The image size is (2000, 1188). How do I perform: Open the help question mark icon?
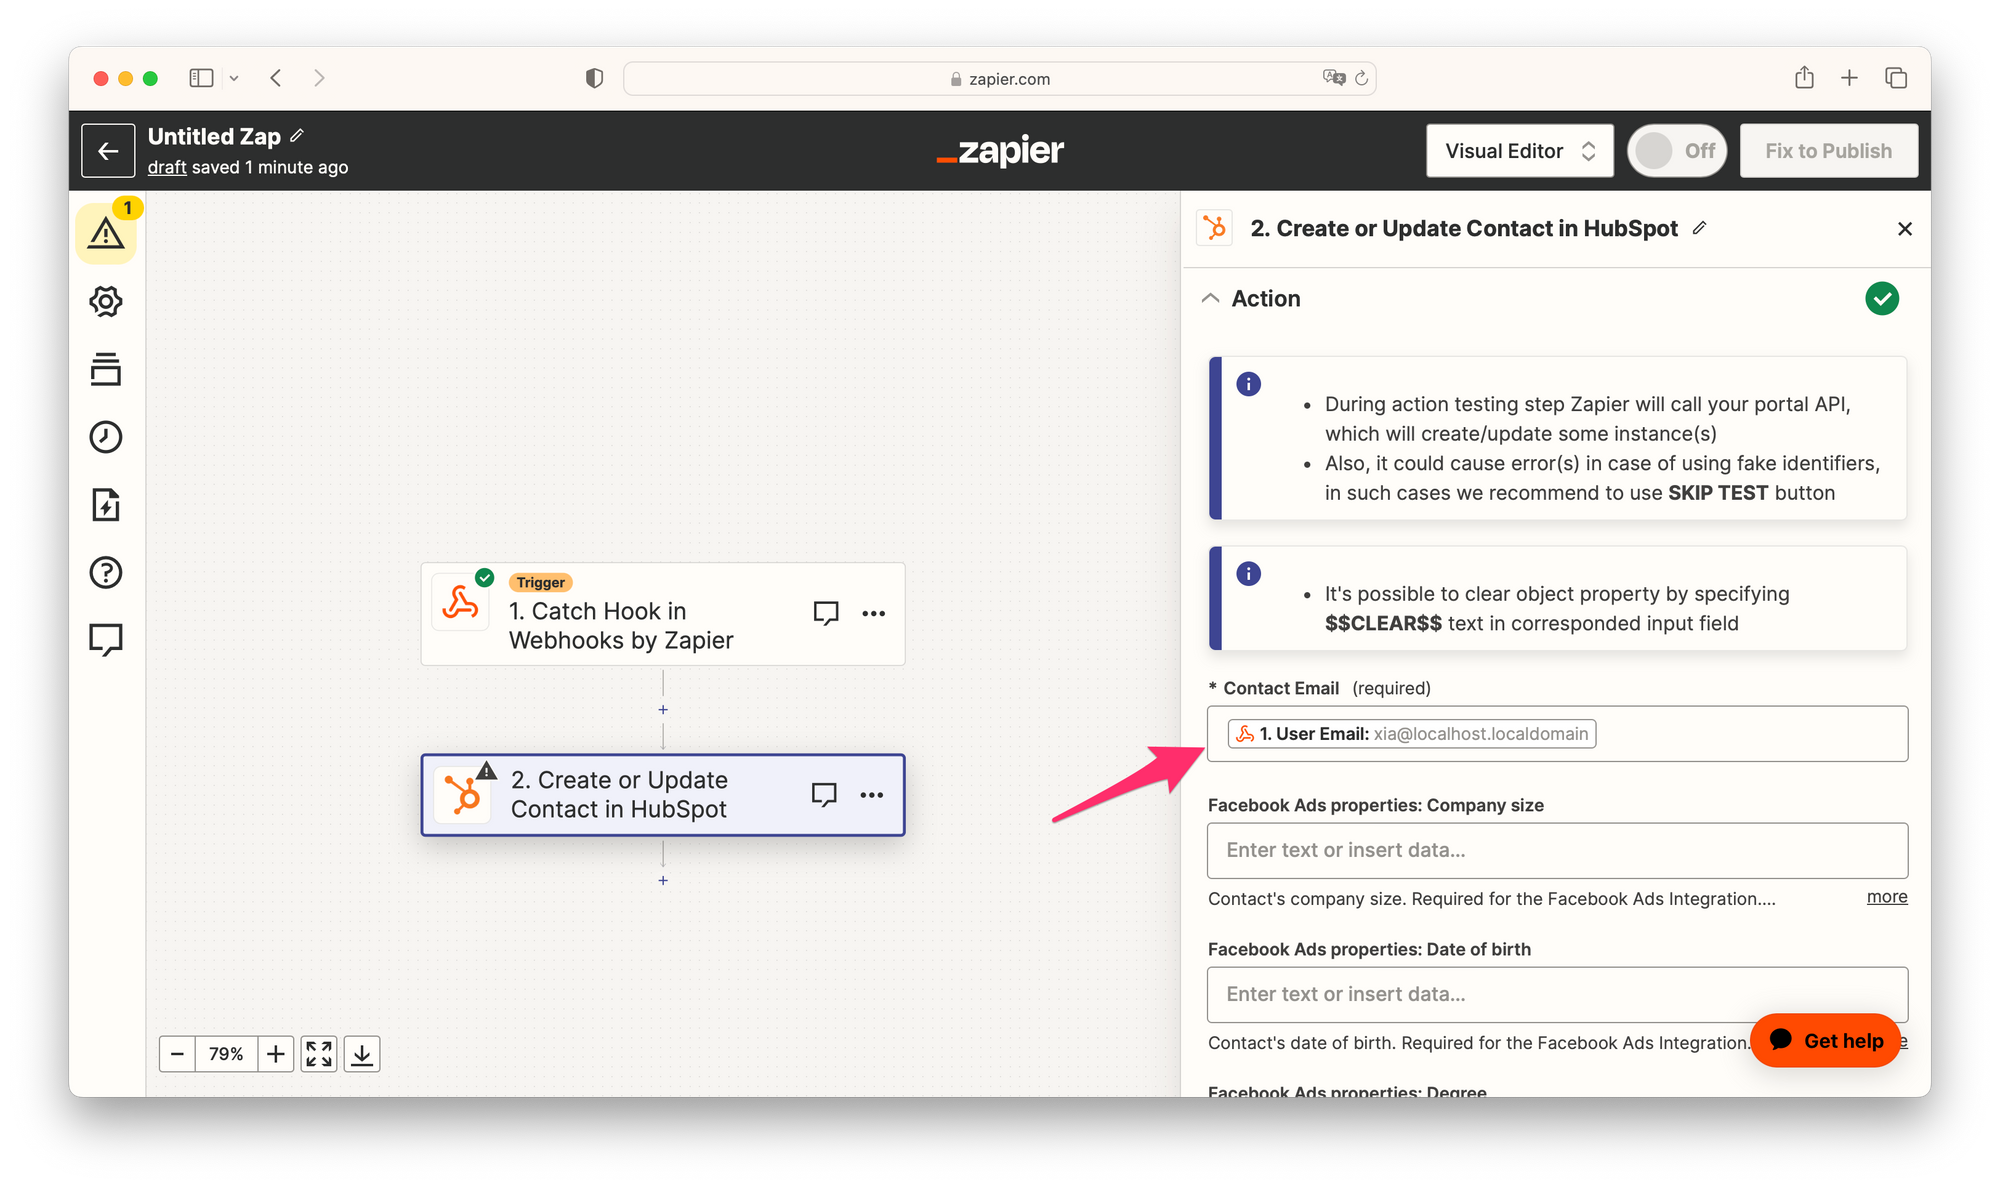(106, 572)
